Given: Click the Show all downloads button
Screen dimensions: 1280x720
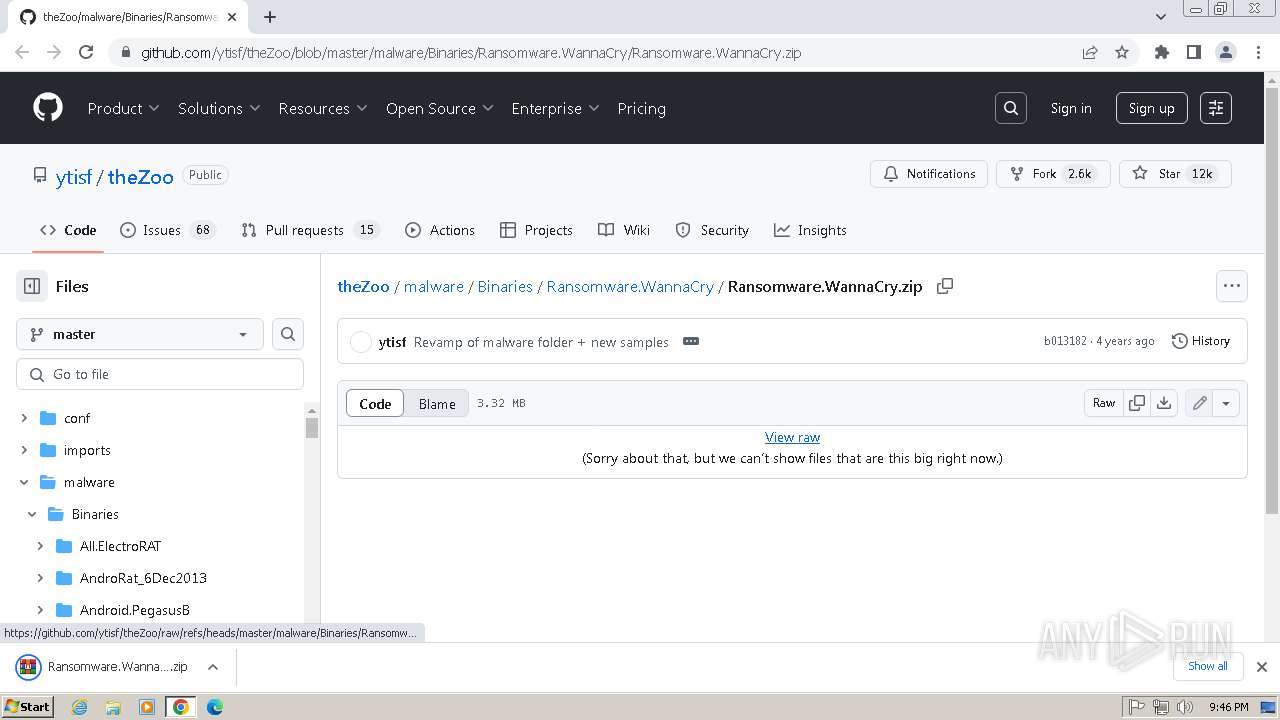Looking at the screenshot, I should 1207,666.
